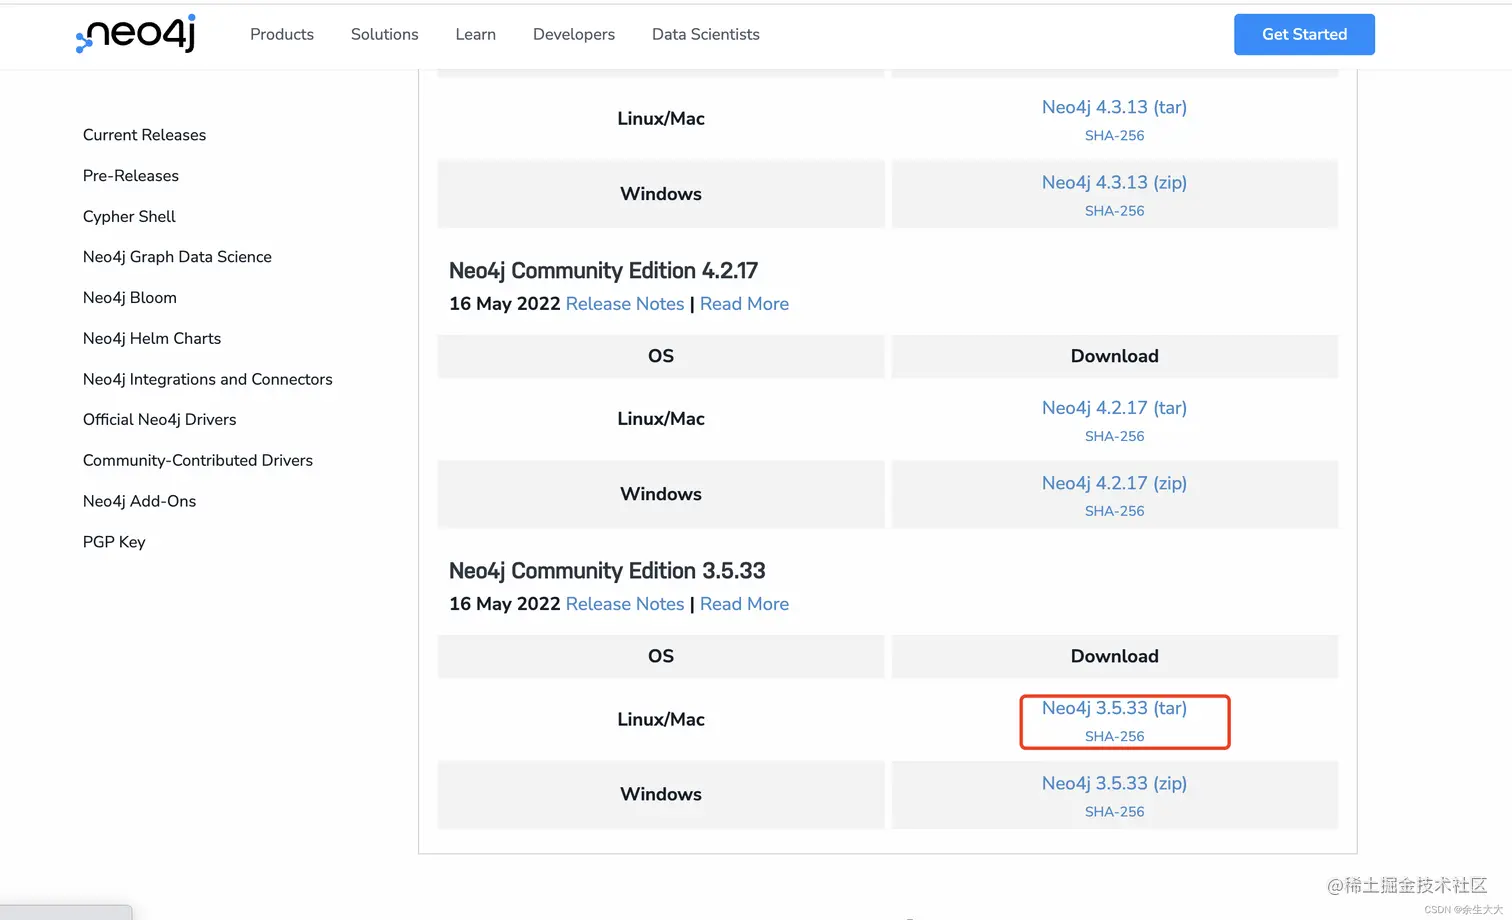The width and height of the screenshot is (1512, 920).
Task: Click the Neo4j logo
Action: pyautogui.click(x=136, y=34)
